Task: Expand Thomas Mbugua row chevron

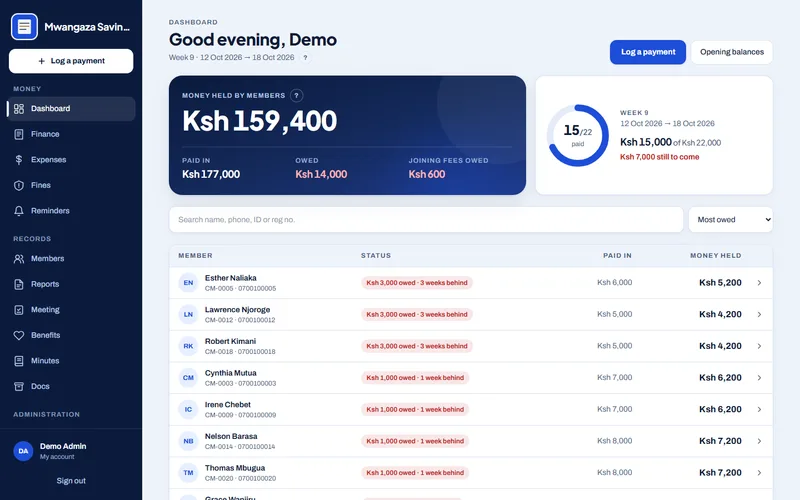Action: coord(759,472)
